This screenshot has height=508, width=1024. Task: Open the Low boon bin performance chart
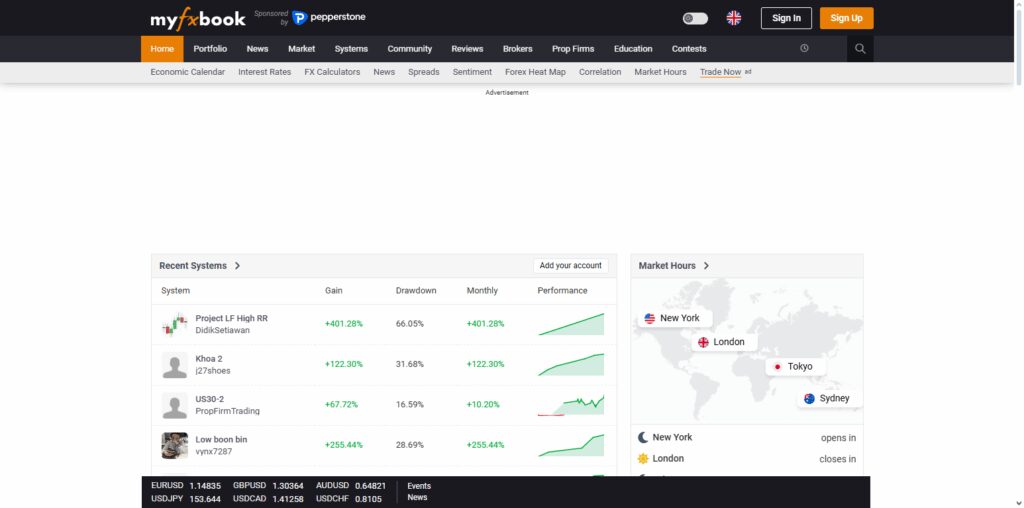click(x=571, y=445)
